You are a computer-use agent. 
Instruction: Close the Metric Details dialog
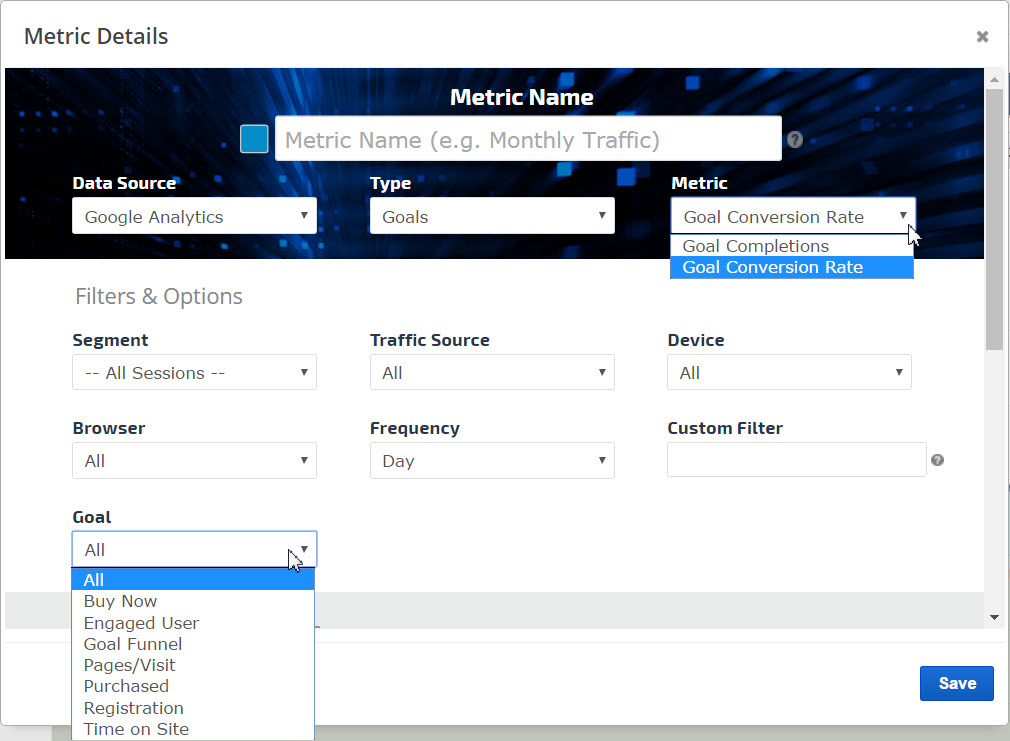[x=982, y=37]
